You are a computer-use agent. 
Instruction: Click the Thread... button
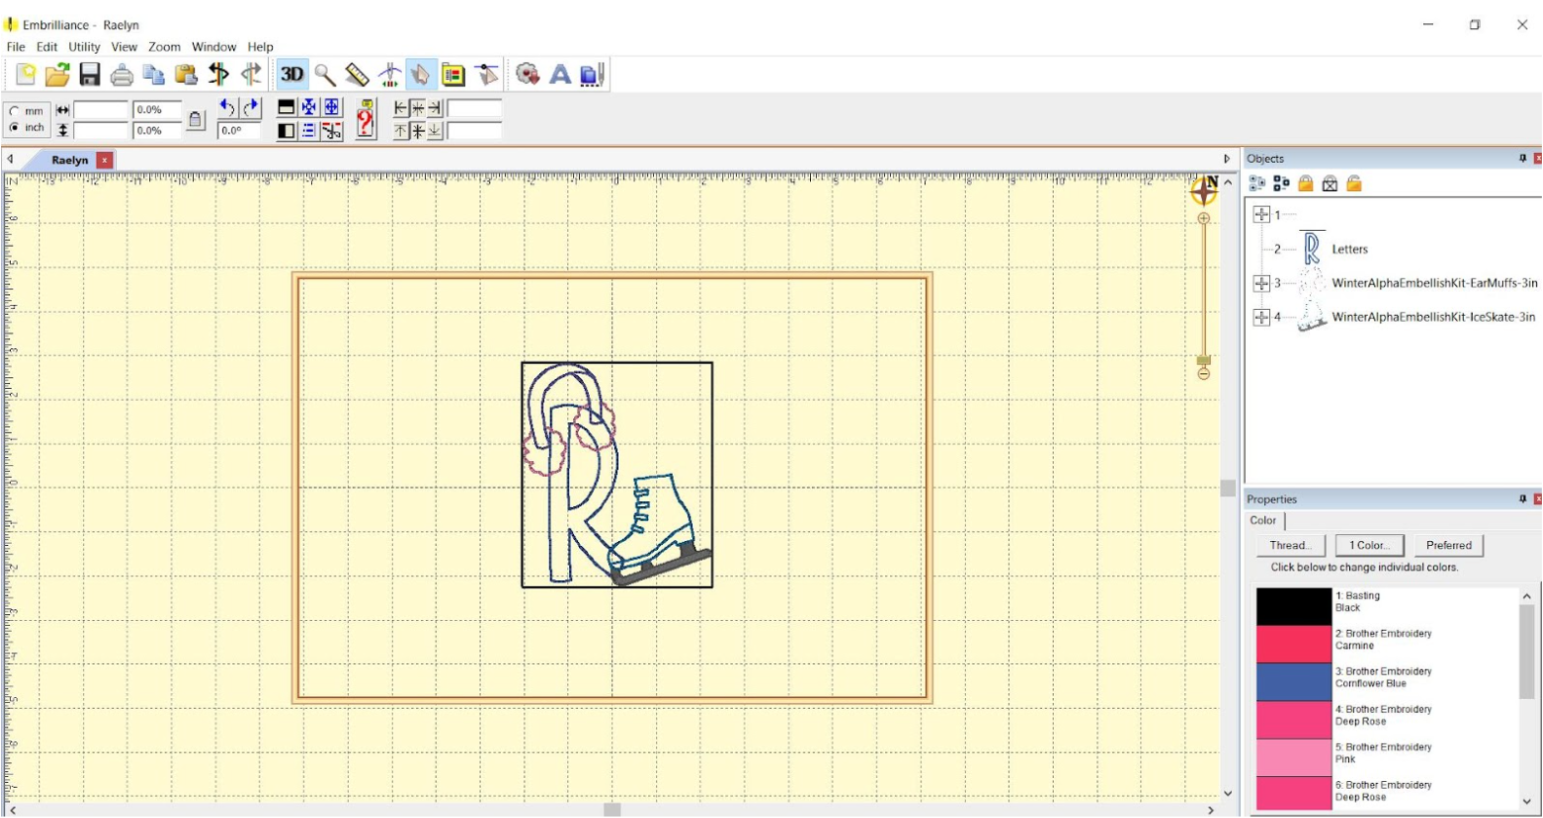(x=1290, y=545)
